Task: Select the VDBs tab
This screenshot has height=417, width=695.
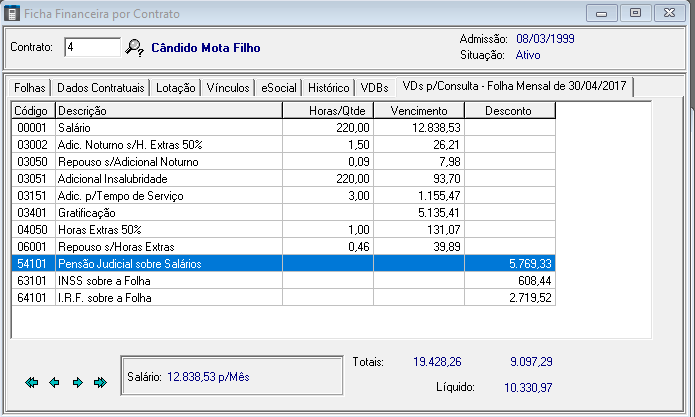Action: click(375, 87)
